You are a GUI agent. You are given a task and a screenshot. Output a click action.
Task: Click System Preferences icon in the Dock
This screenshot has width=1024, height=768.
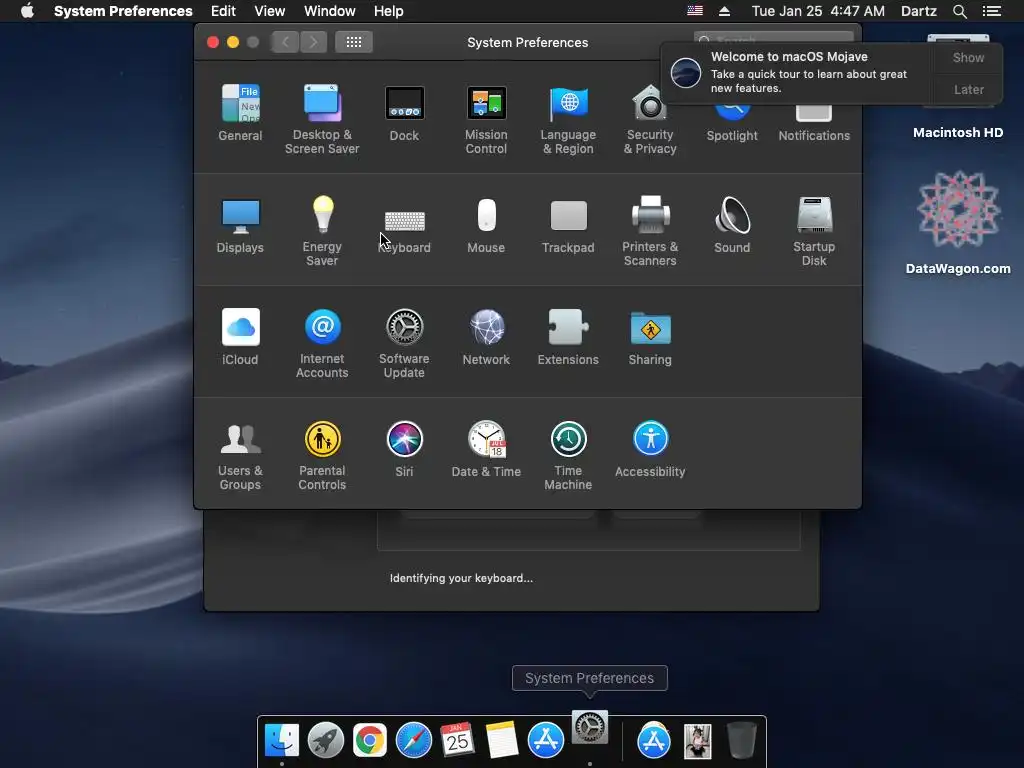tap(590, 728)
